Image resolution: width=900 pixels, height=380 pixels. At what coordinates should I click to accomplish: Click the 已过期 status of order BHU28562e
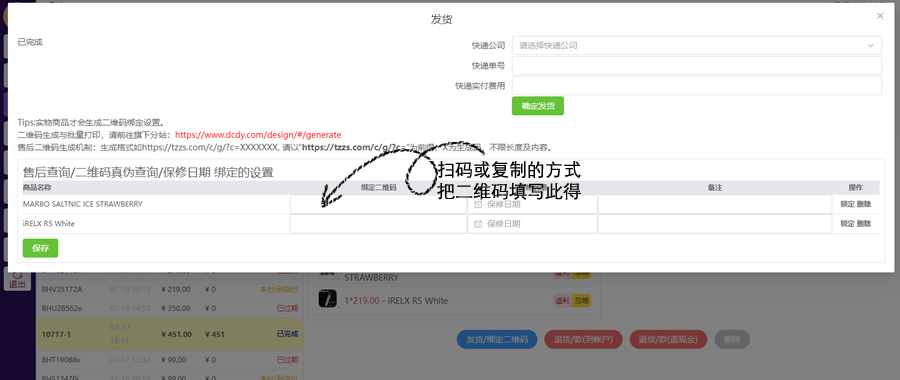[288, 308]
